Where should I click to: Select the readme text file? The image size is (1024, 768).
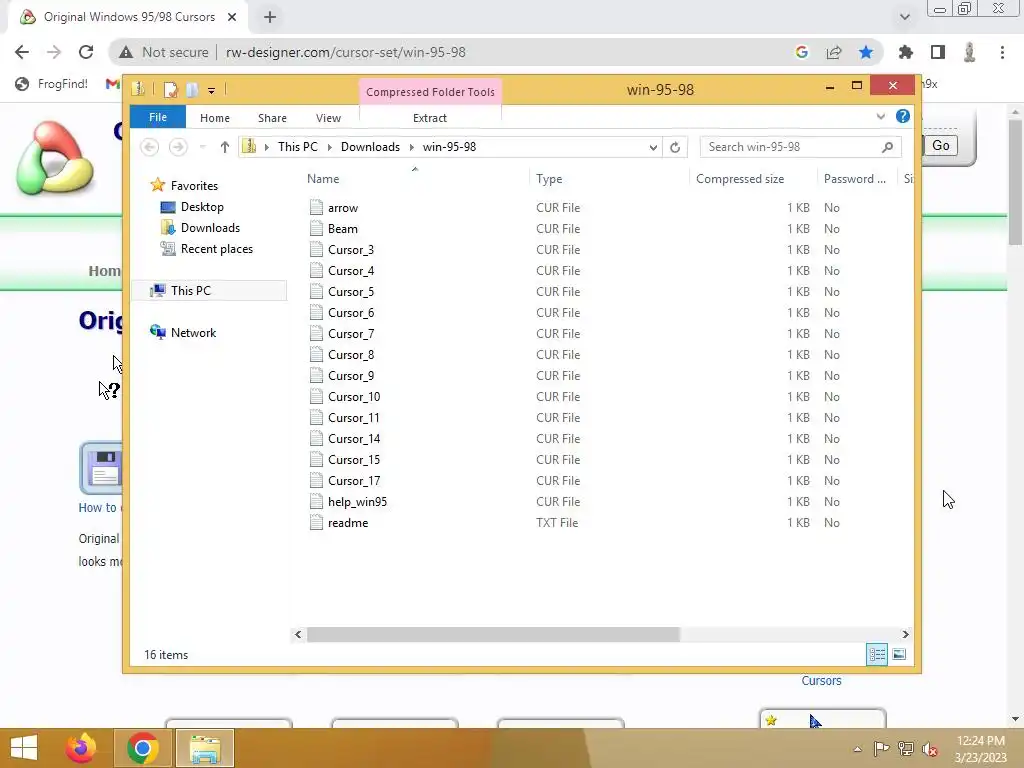[348, 522]
